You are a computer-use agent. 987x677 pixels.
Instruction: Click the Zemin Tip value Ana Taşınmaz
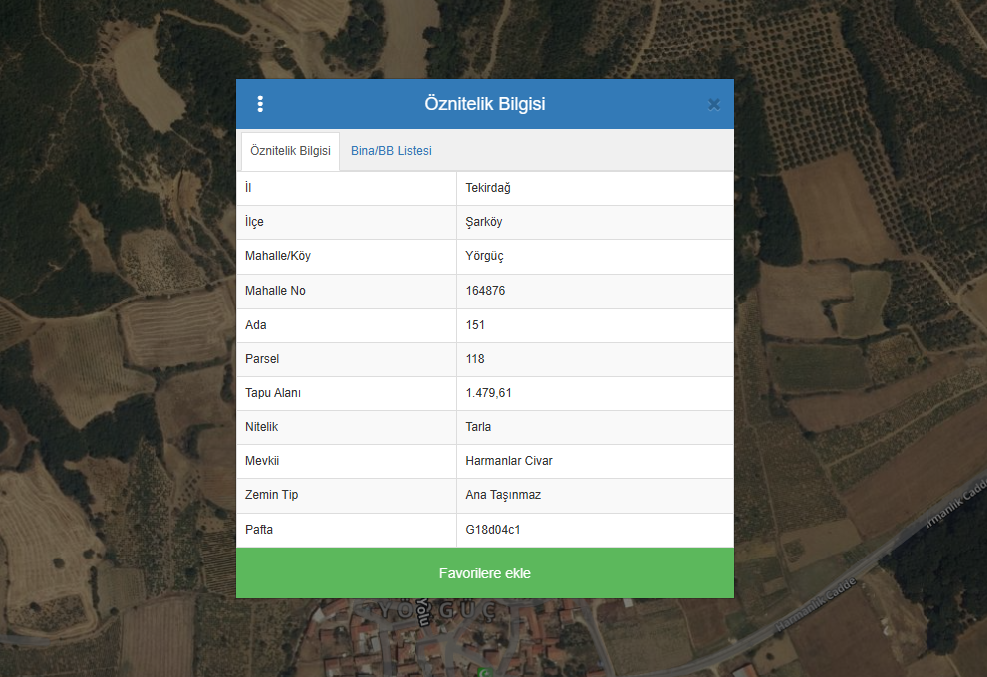click(503, 495)
